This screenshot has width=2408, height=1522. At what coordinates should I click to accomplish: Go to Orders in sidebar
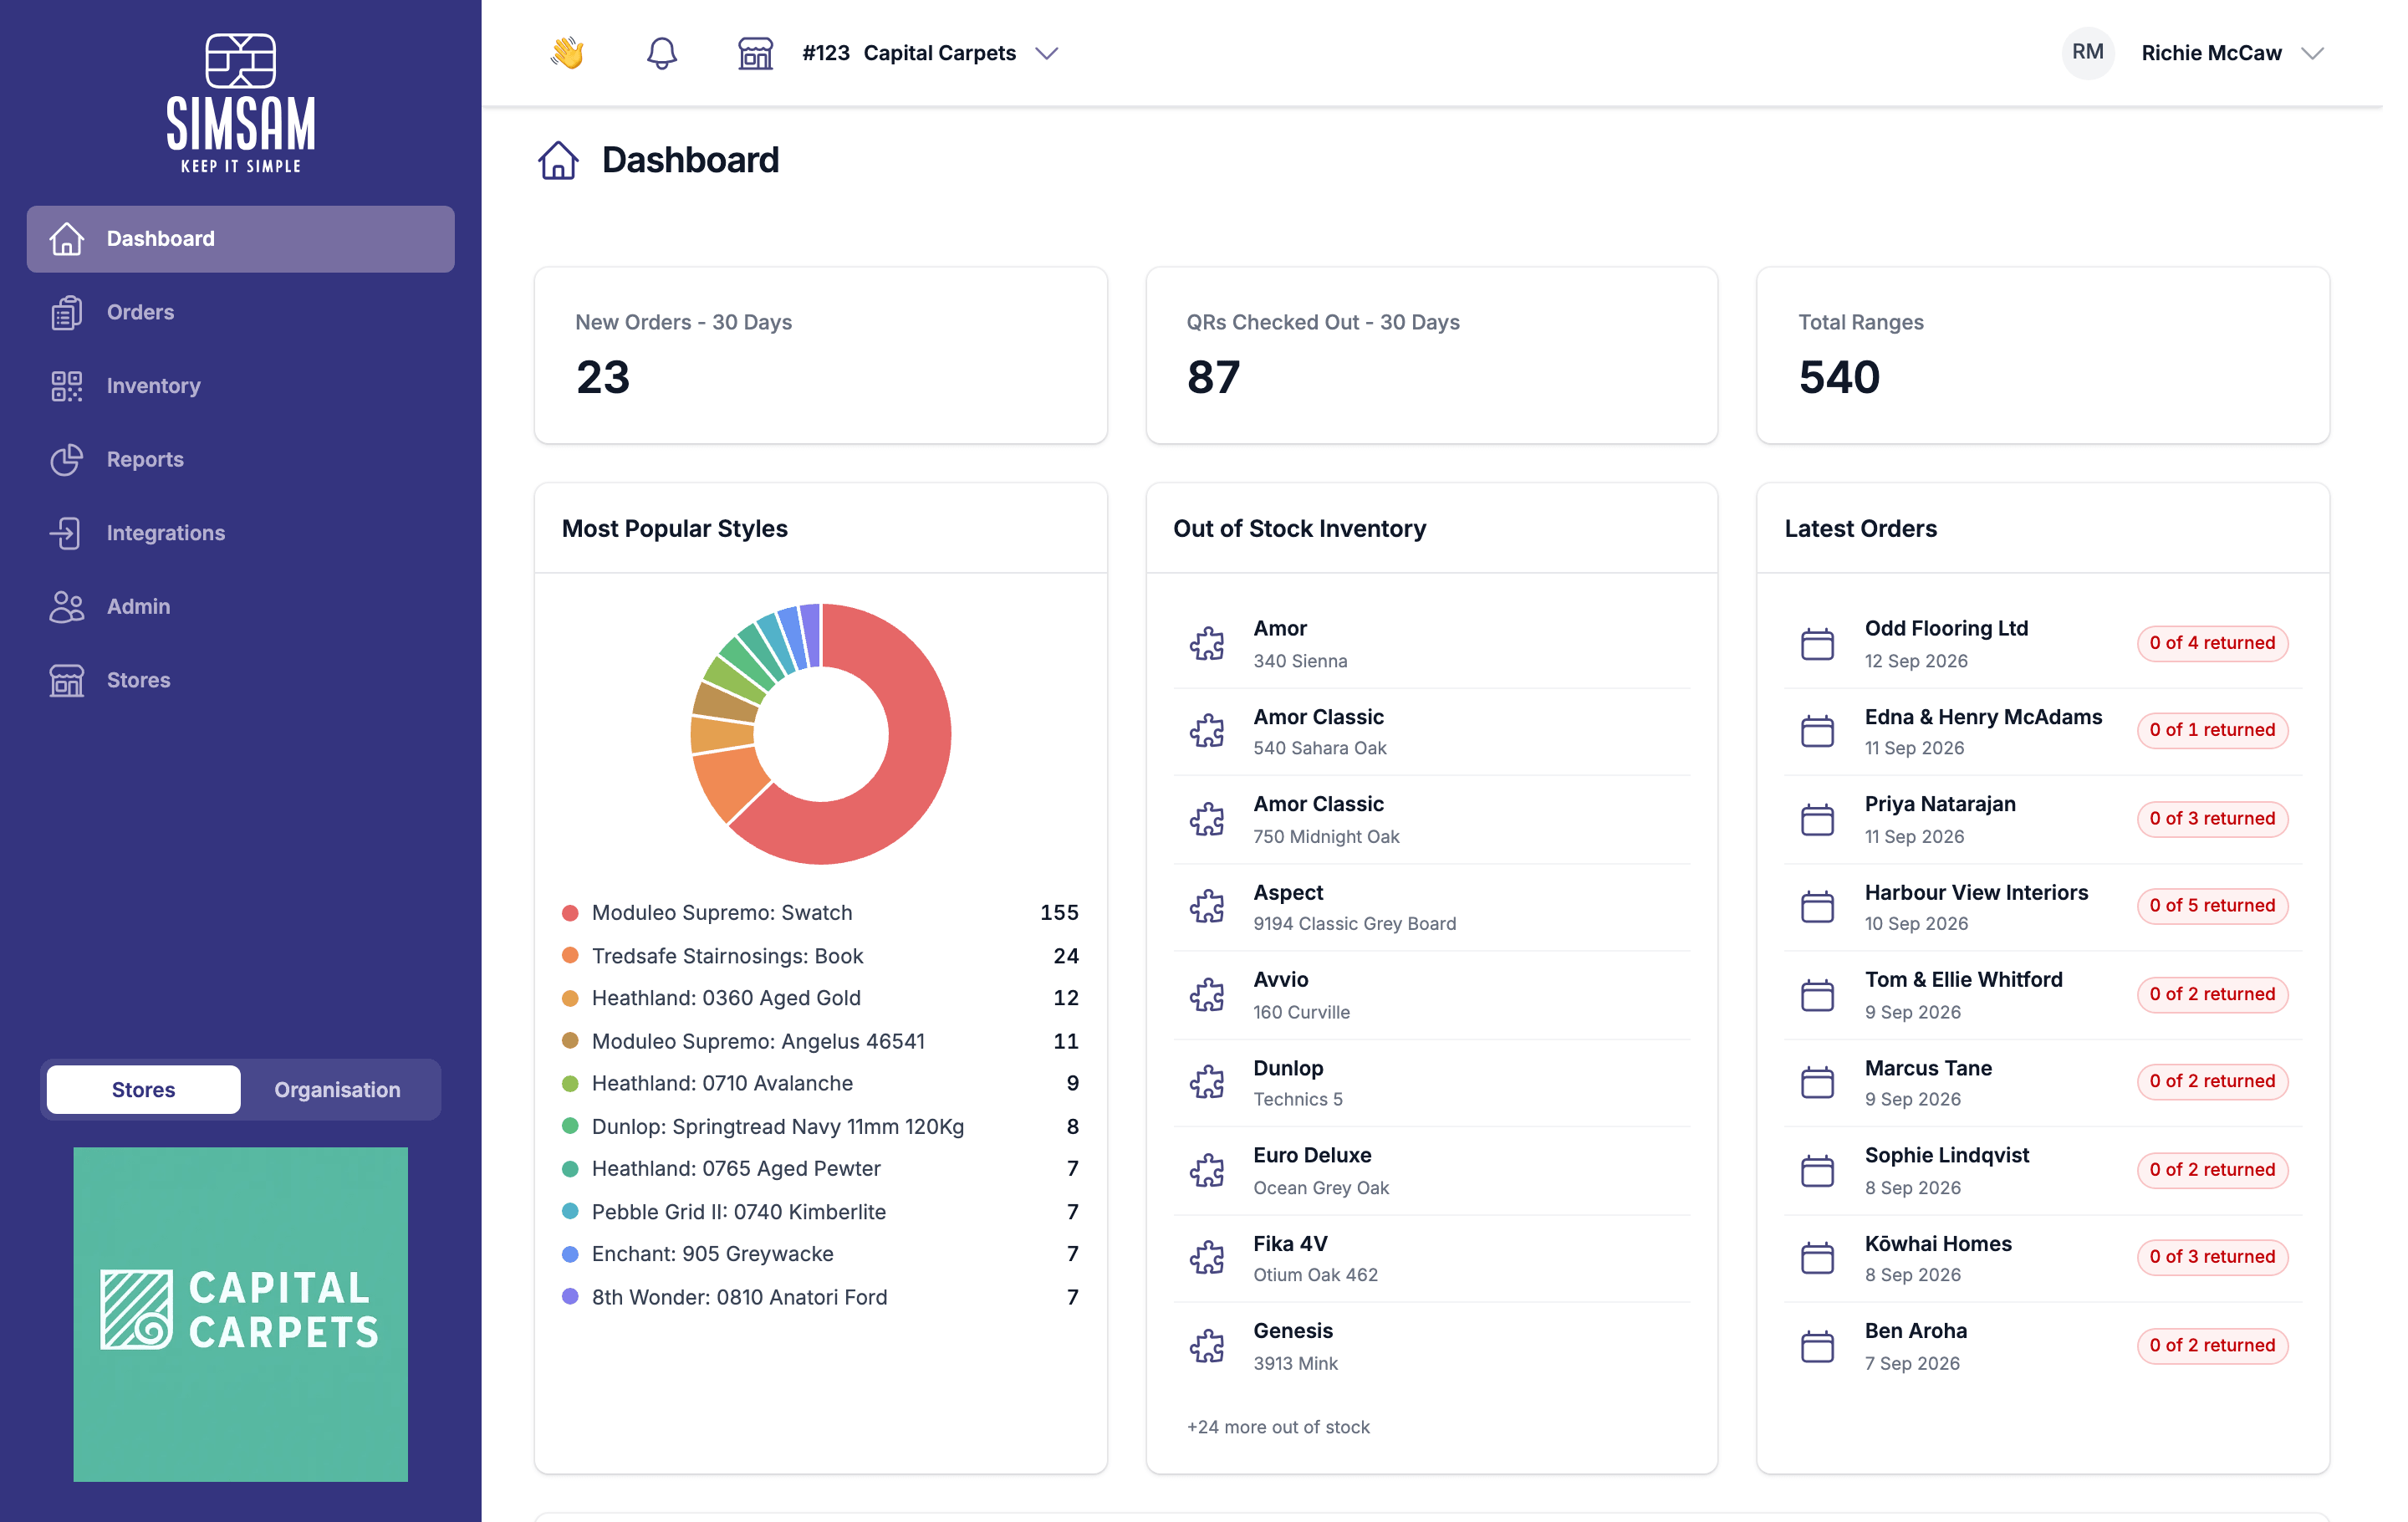[x=240, y=312]
